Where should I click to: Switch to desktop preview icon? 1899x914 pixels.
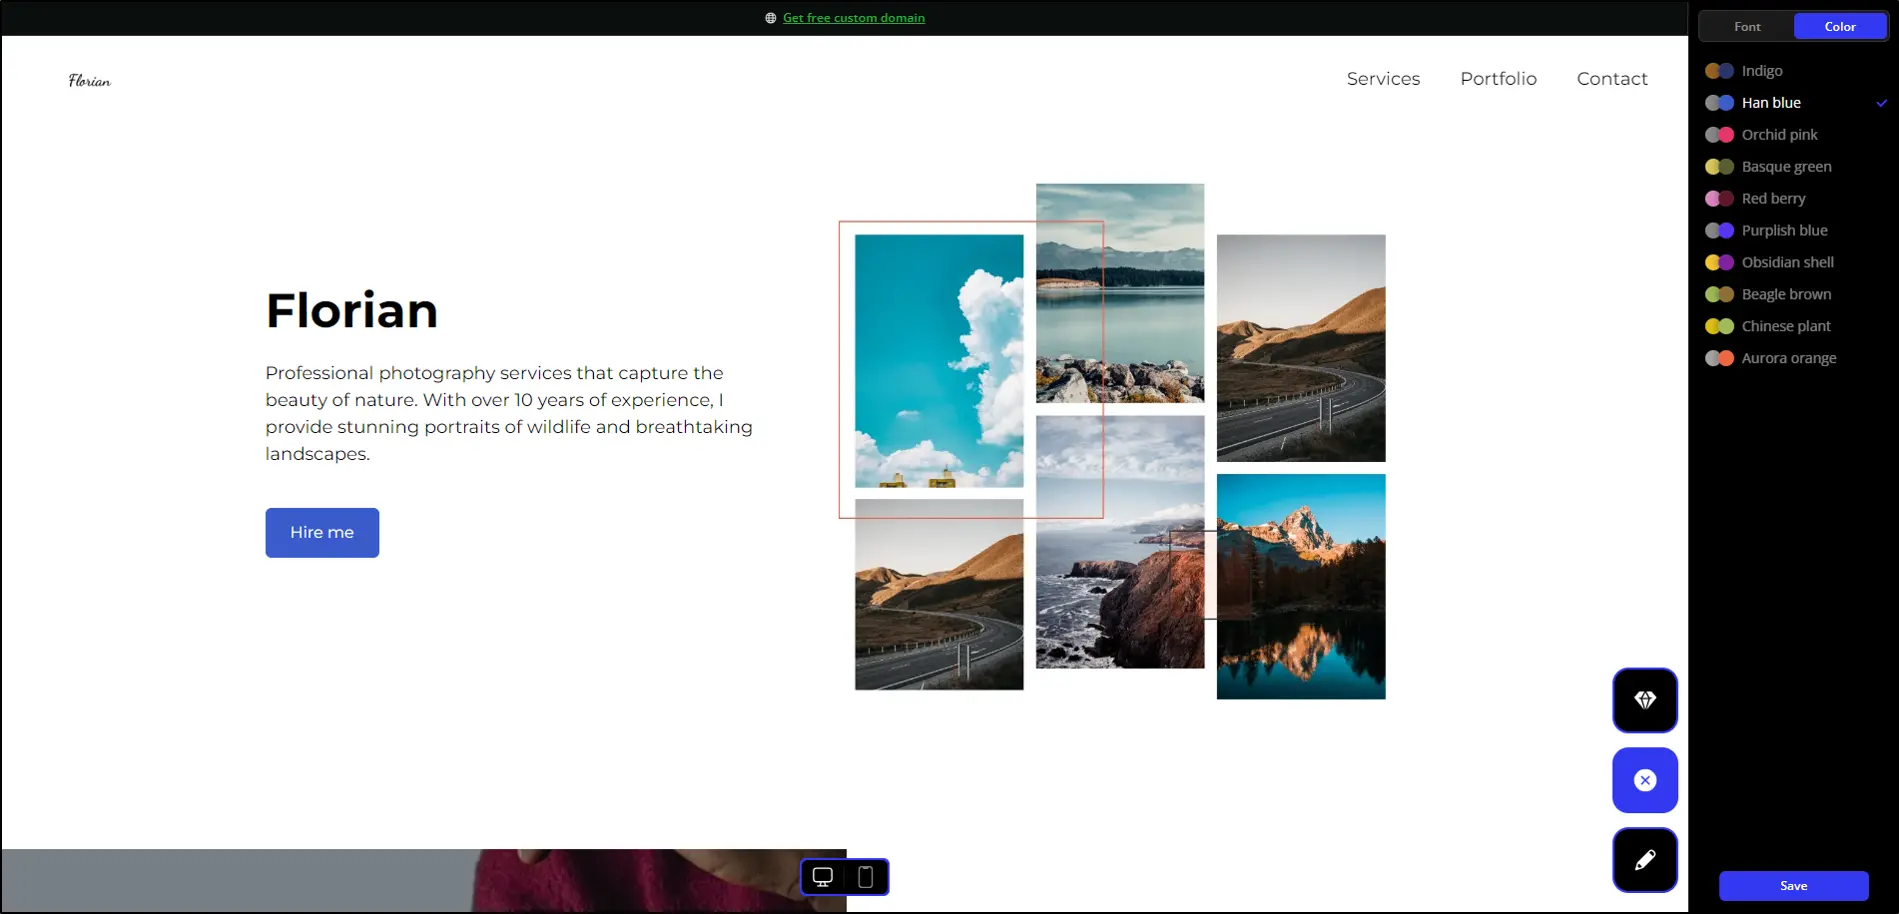pyautogui.click(x=823, y=877)
